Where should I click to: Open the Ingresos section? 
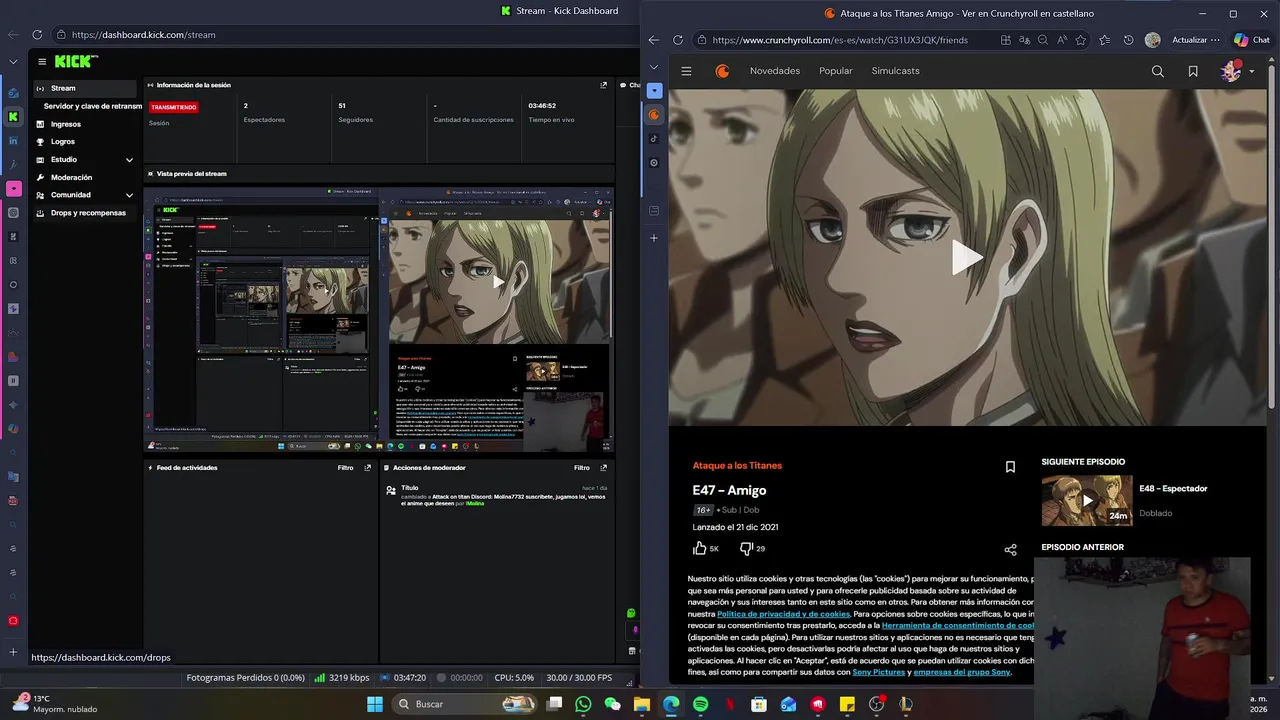[66, 124]
